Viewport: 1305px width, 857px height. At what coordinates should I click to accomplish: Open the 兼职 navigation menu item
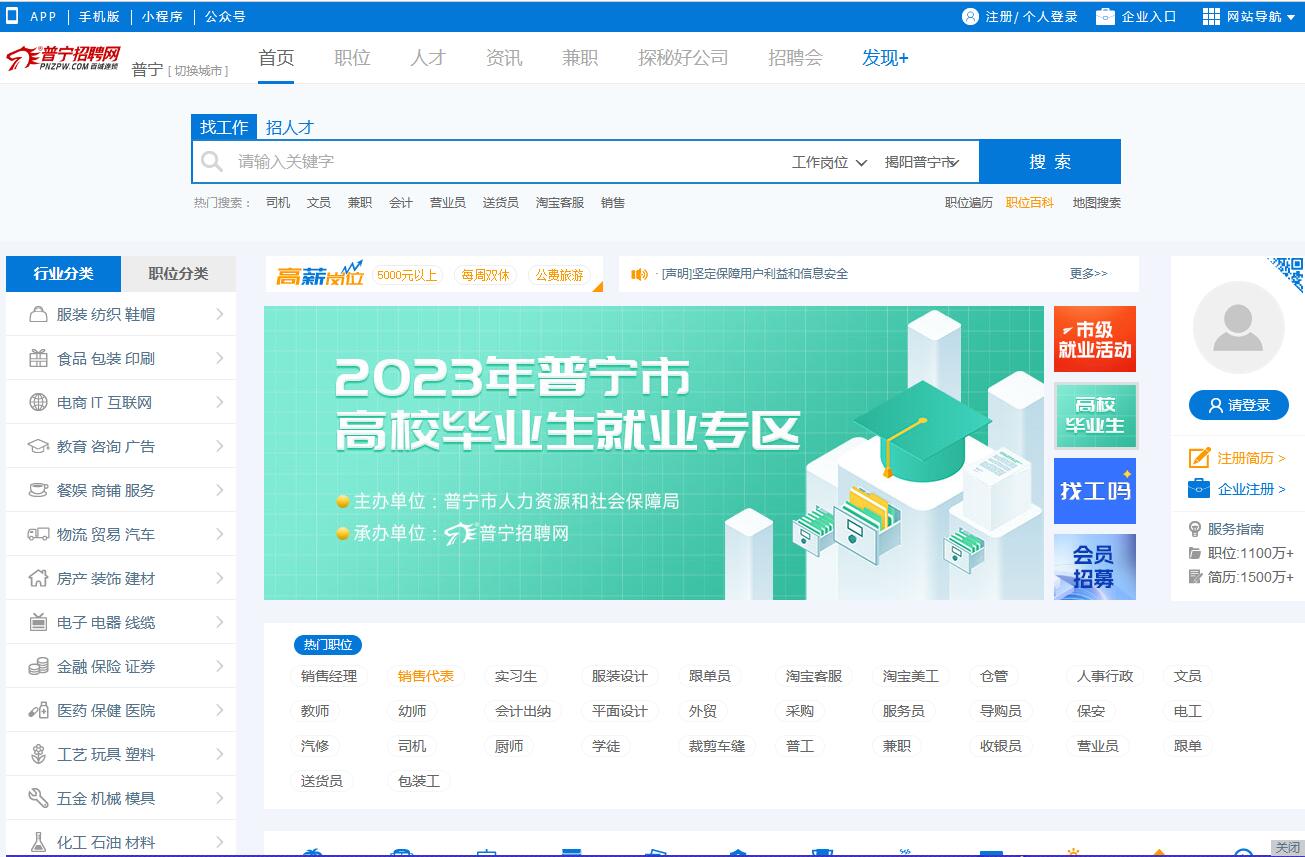click(x=580, y=58)
